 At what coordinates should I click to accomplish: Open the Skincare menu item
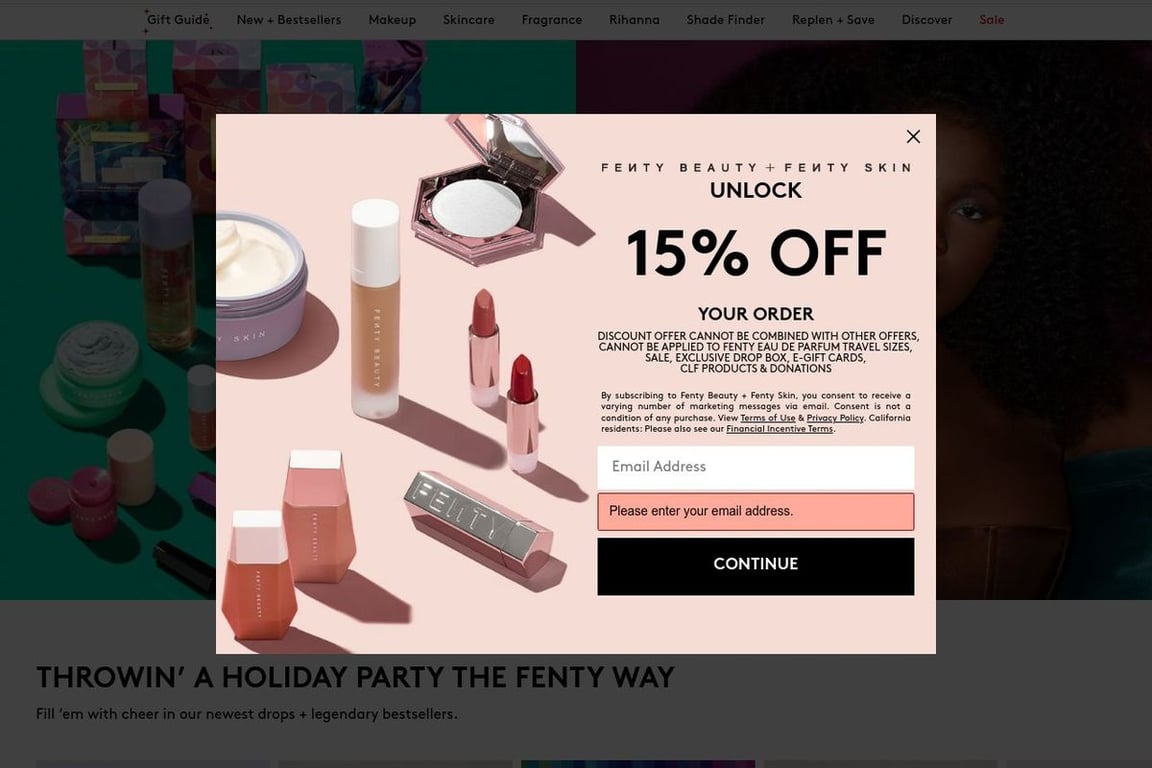(x=469, y=20)
